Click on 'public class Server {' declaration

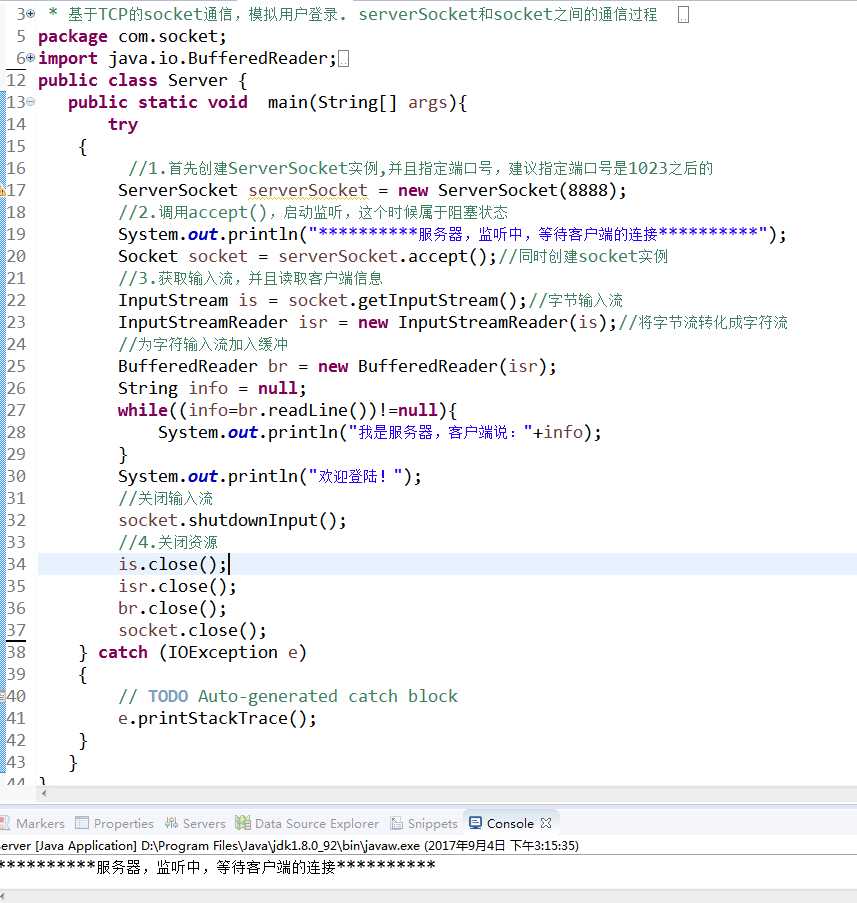click(142, 80)
